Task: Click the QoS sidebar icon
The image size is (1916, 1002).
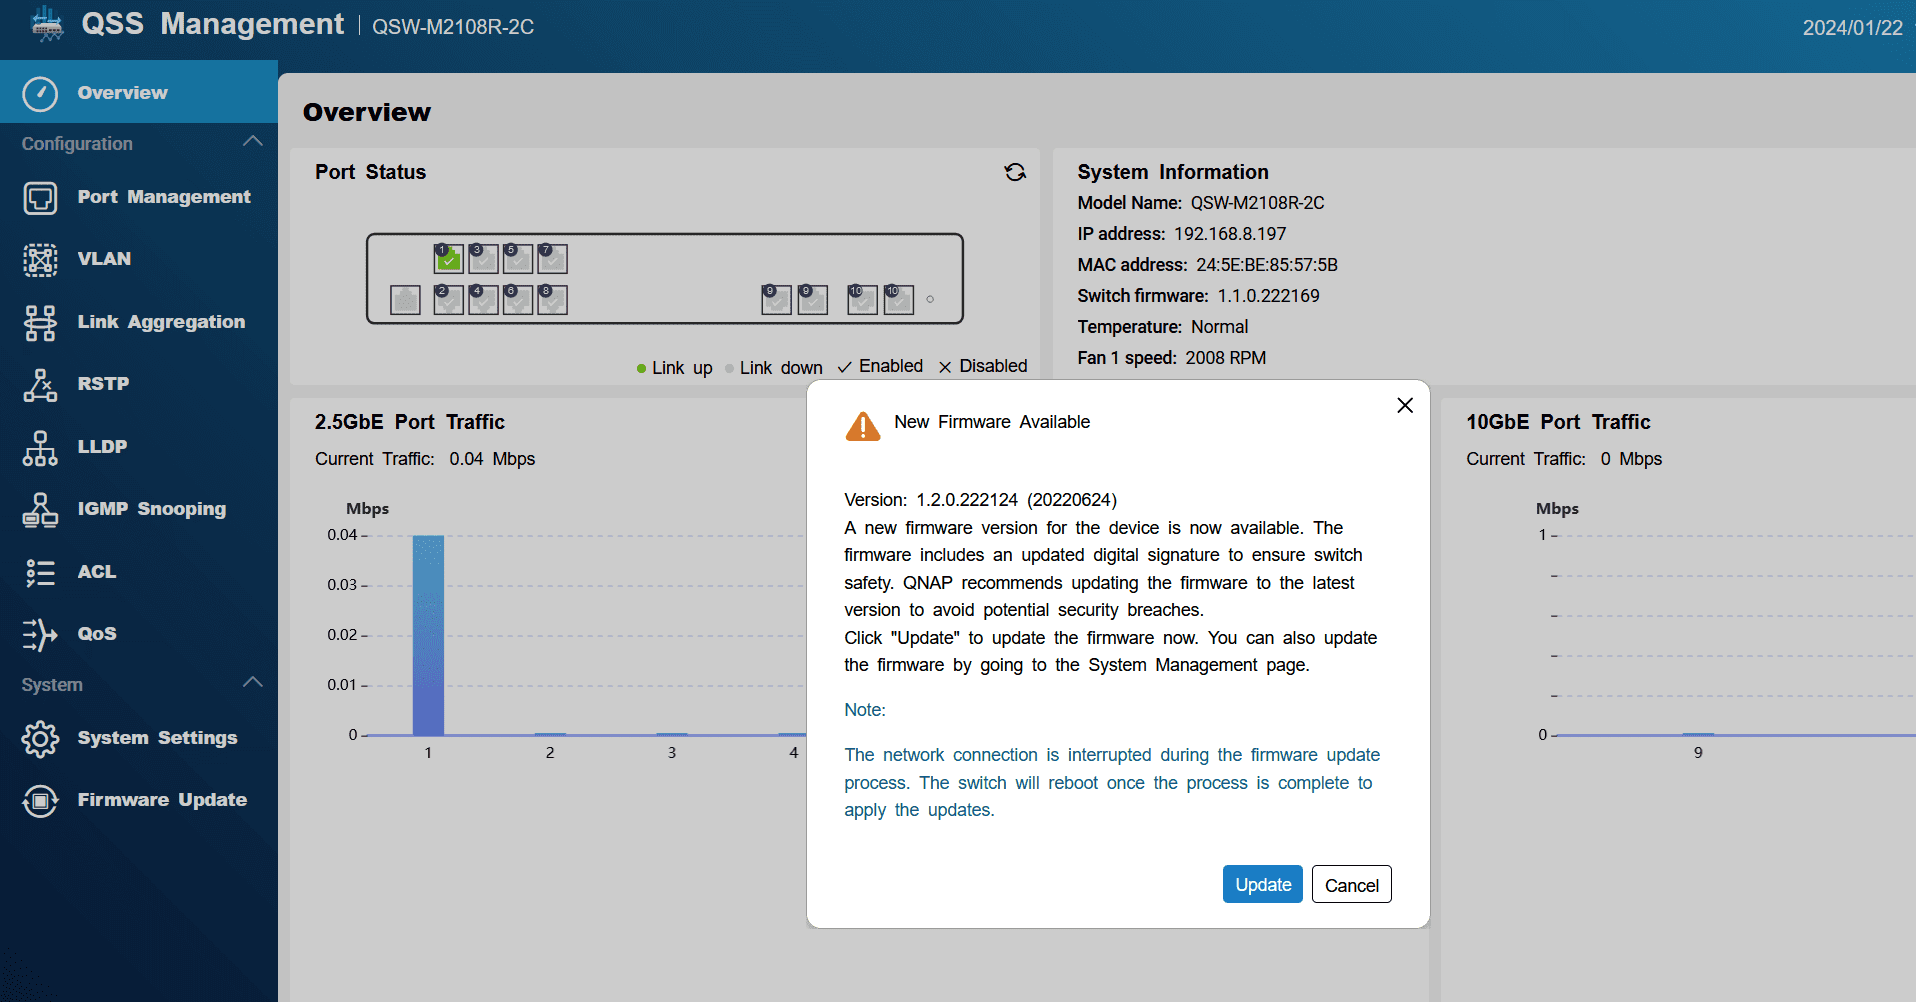Action: [x=40, y=634]
